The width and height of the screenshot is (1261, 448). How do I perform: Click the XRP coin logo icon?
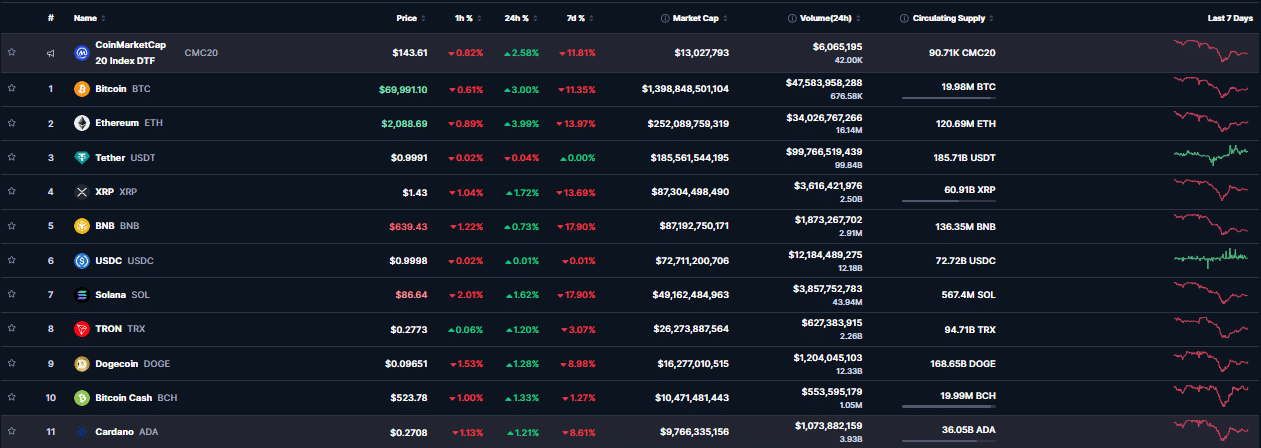pyautogui.click(x=82, y=192)
